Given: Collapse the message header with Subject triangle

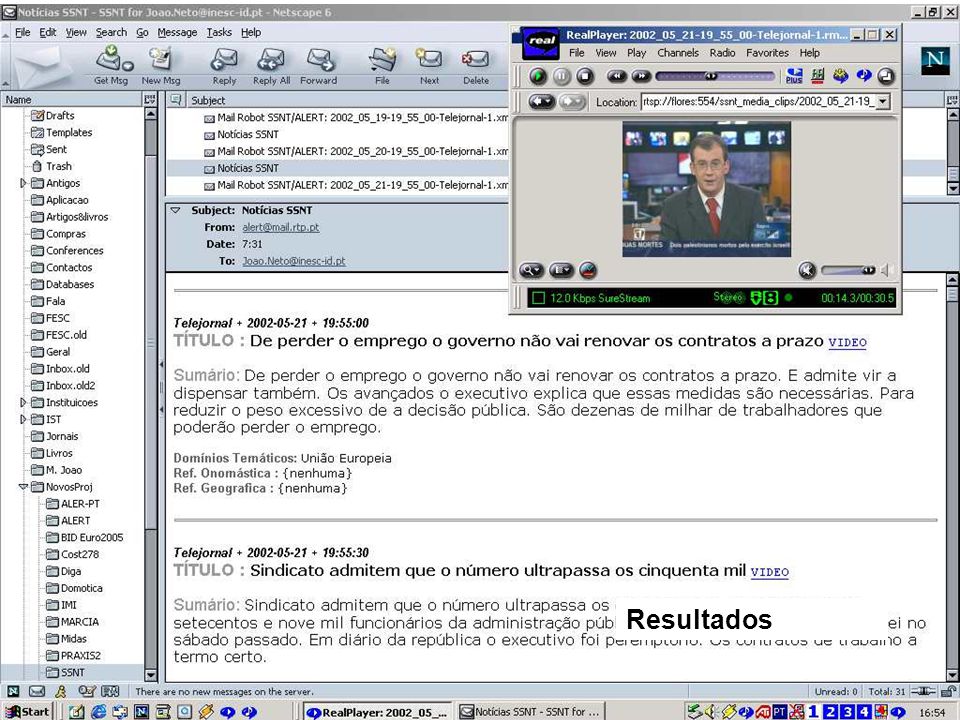Looking at the screenshot, I should [x=175, y=210].
